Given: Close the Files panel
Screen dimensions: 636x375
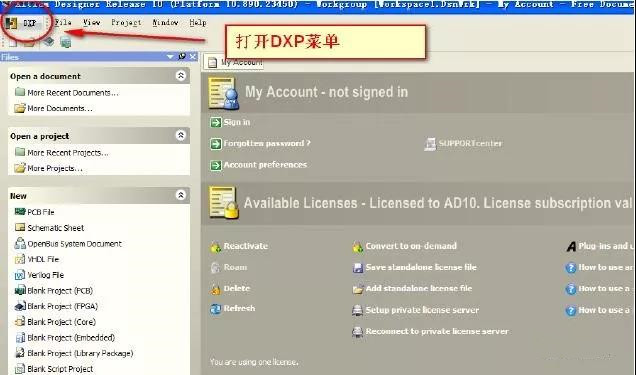Looking at the screenshot, I should (x=193, y=57).
